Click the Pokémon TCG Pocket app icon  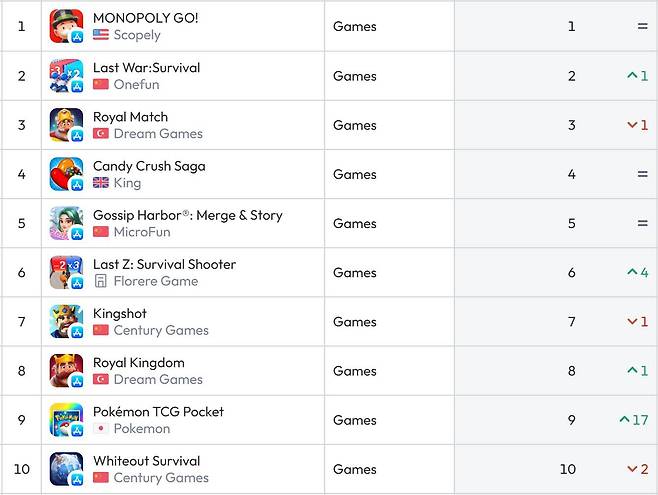click(66, 420)
